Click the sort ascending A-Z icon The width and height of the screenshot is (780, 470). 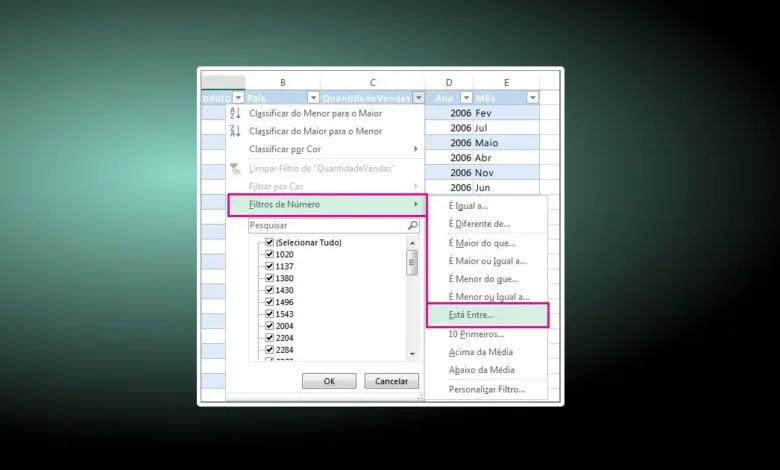(x=235, y=113)
